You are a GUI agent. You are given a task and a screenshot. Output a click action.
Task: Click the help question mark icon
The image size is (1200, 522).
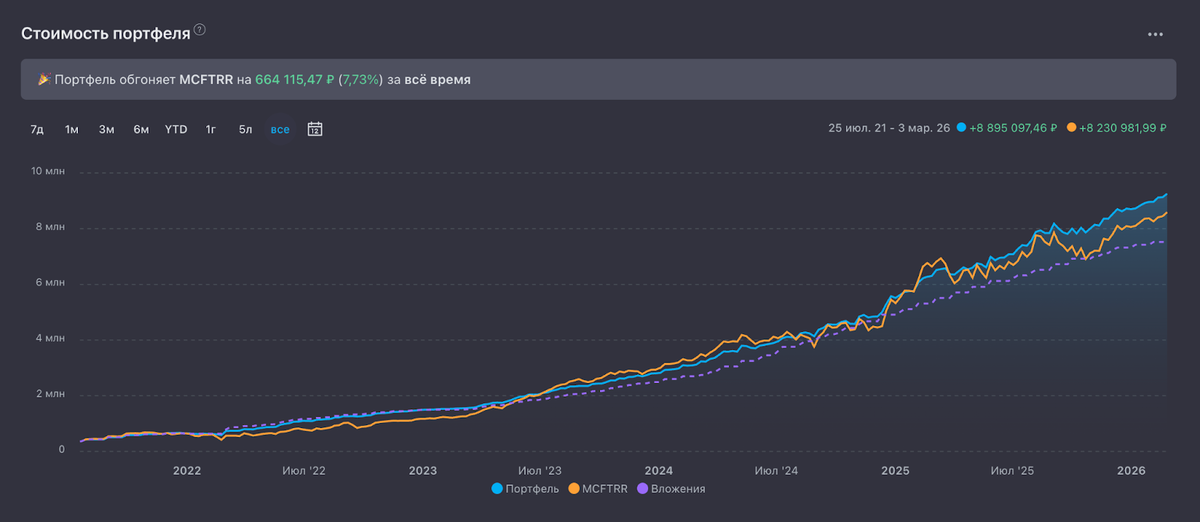(200, 31)
